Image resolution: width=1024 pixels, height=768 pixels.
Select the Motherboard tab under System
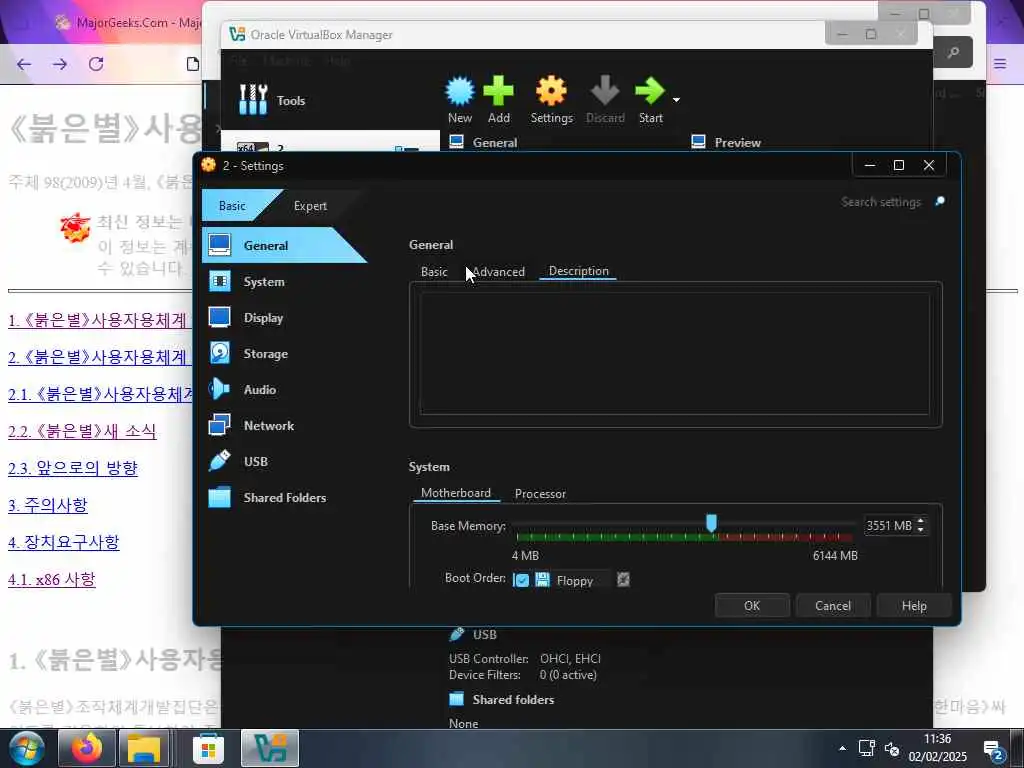456,493
